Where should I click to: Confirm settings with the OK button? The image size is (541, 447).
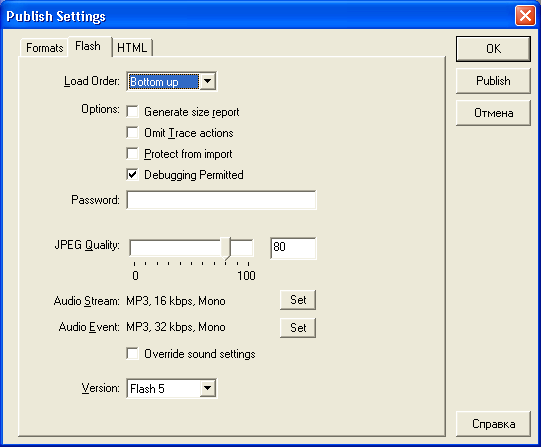click(x=493, y=49)
